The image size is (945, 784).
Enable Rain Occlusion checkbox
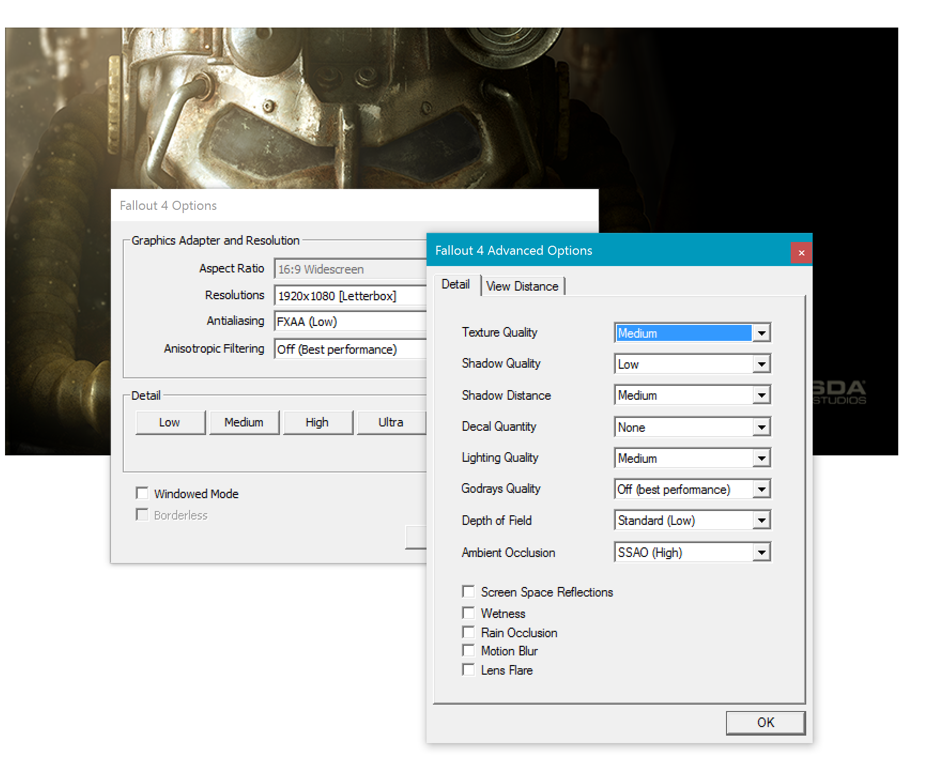468,632
